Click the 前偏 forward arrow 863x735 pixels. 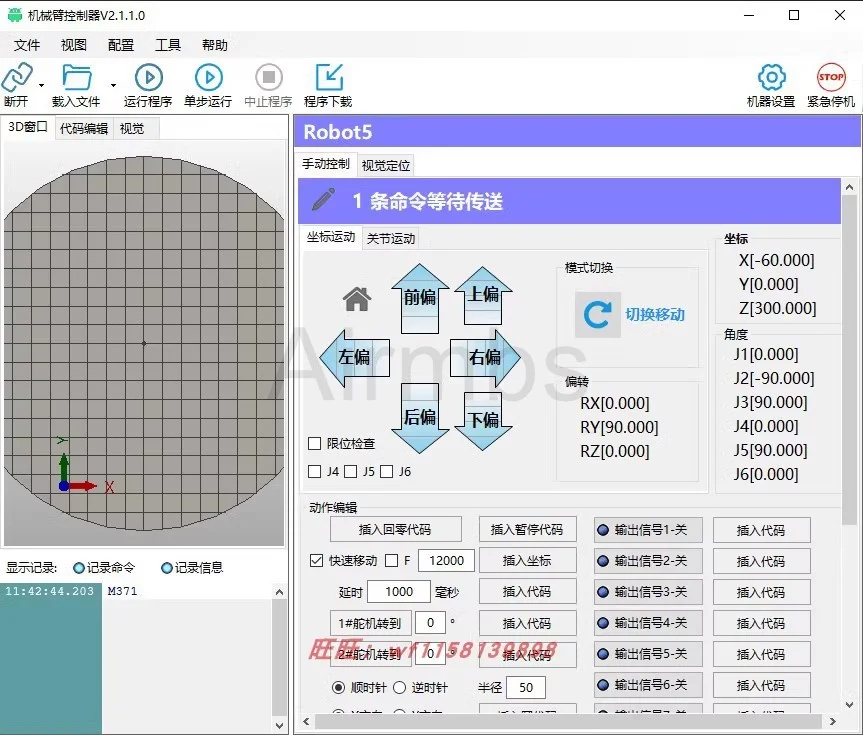pyautogui.click(x=420, y=297)
